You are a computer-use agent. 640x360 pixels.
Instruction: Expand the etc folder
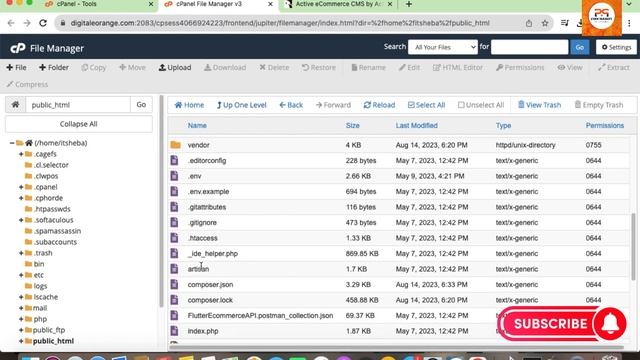(x=21, y=275)
